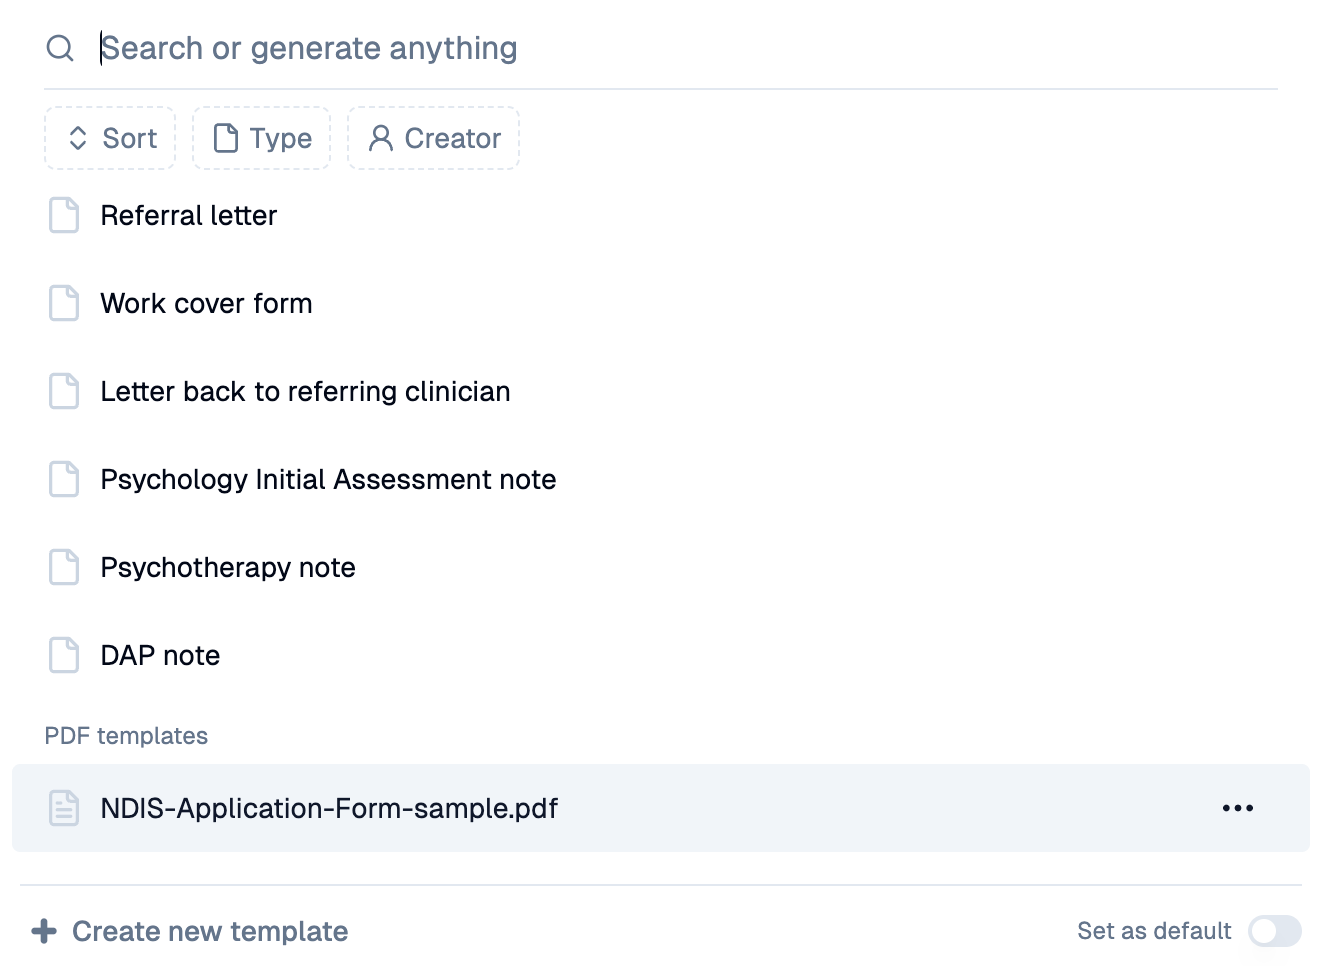This screenshot has width=1322, height=966.
Task: Open the Letter back to referring clinician template
Action: coord(305,391)
